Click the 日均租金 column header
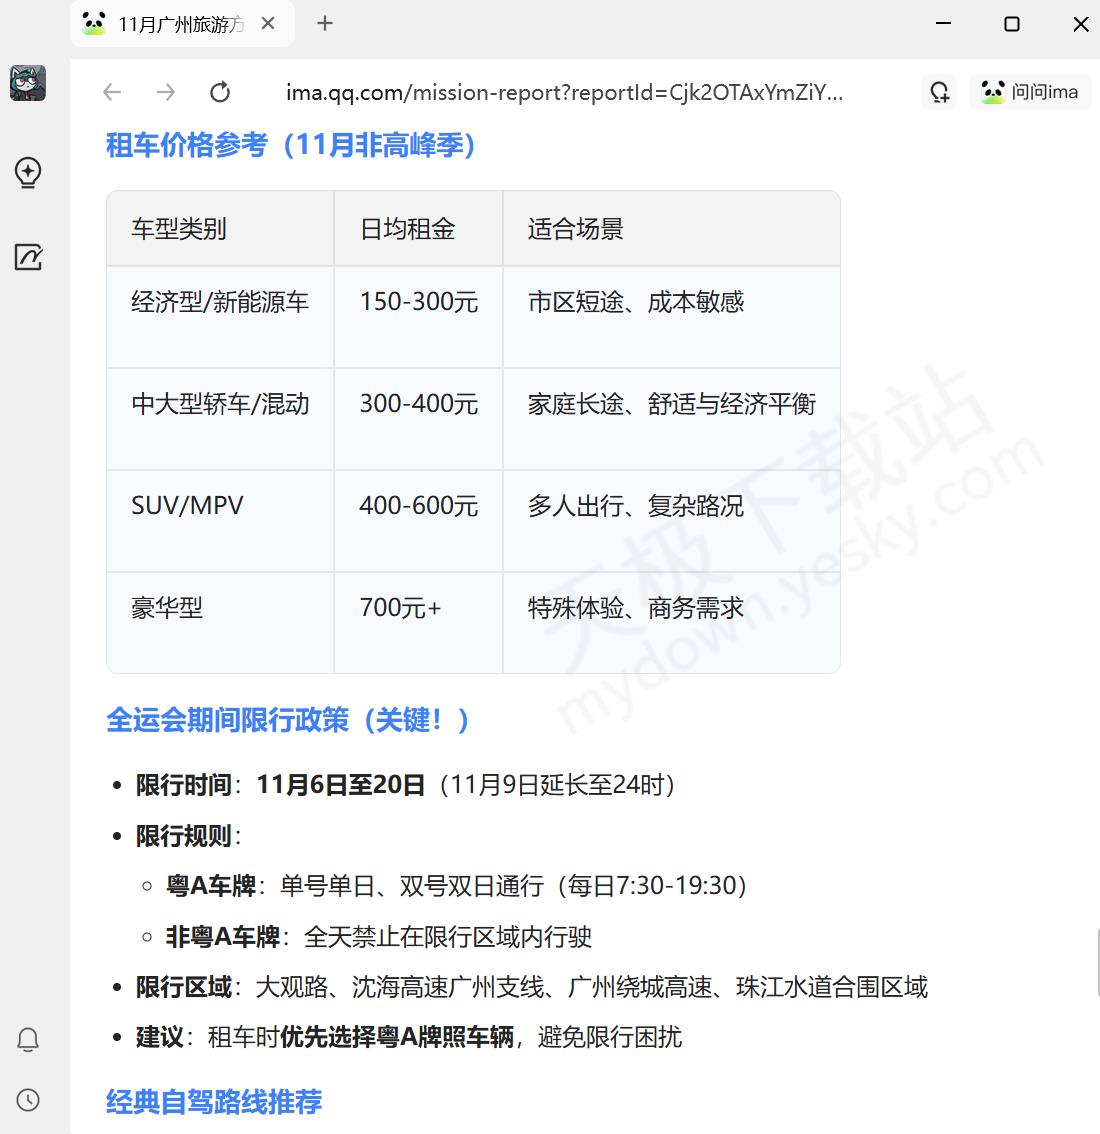Image resolution: width=1100 pixels, height=1134 pixels. click(408, 229)
